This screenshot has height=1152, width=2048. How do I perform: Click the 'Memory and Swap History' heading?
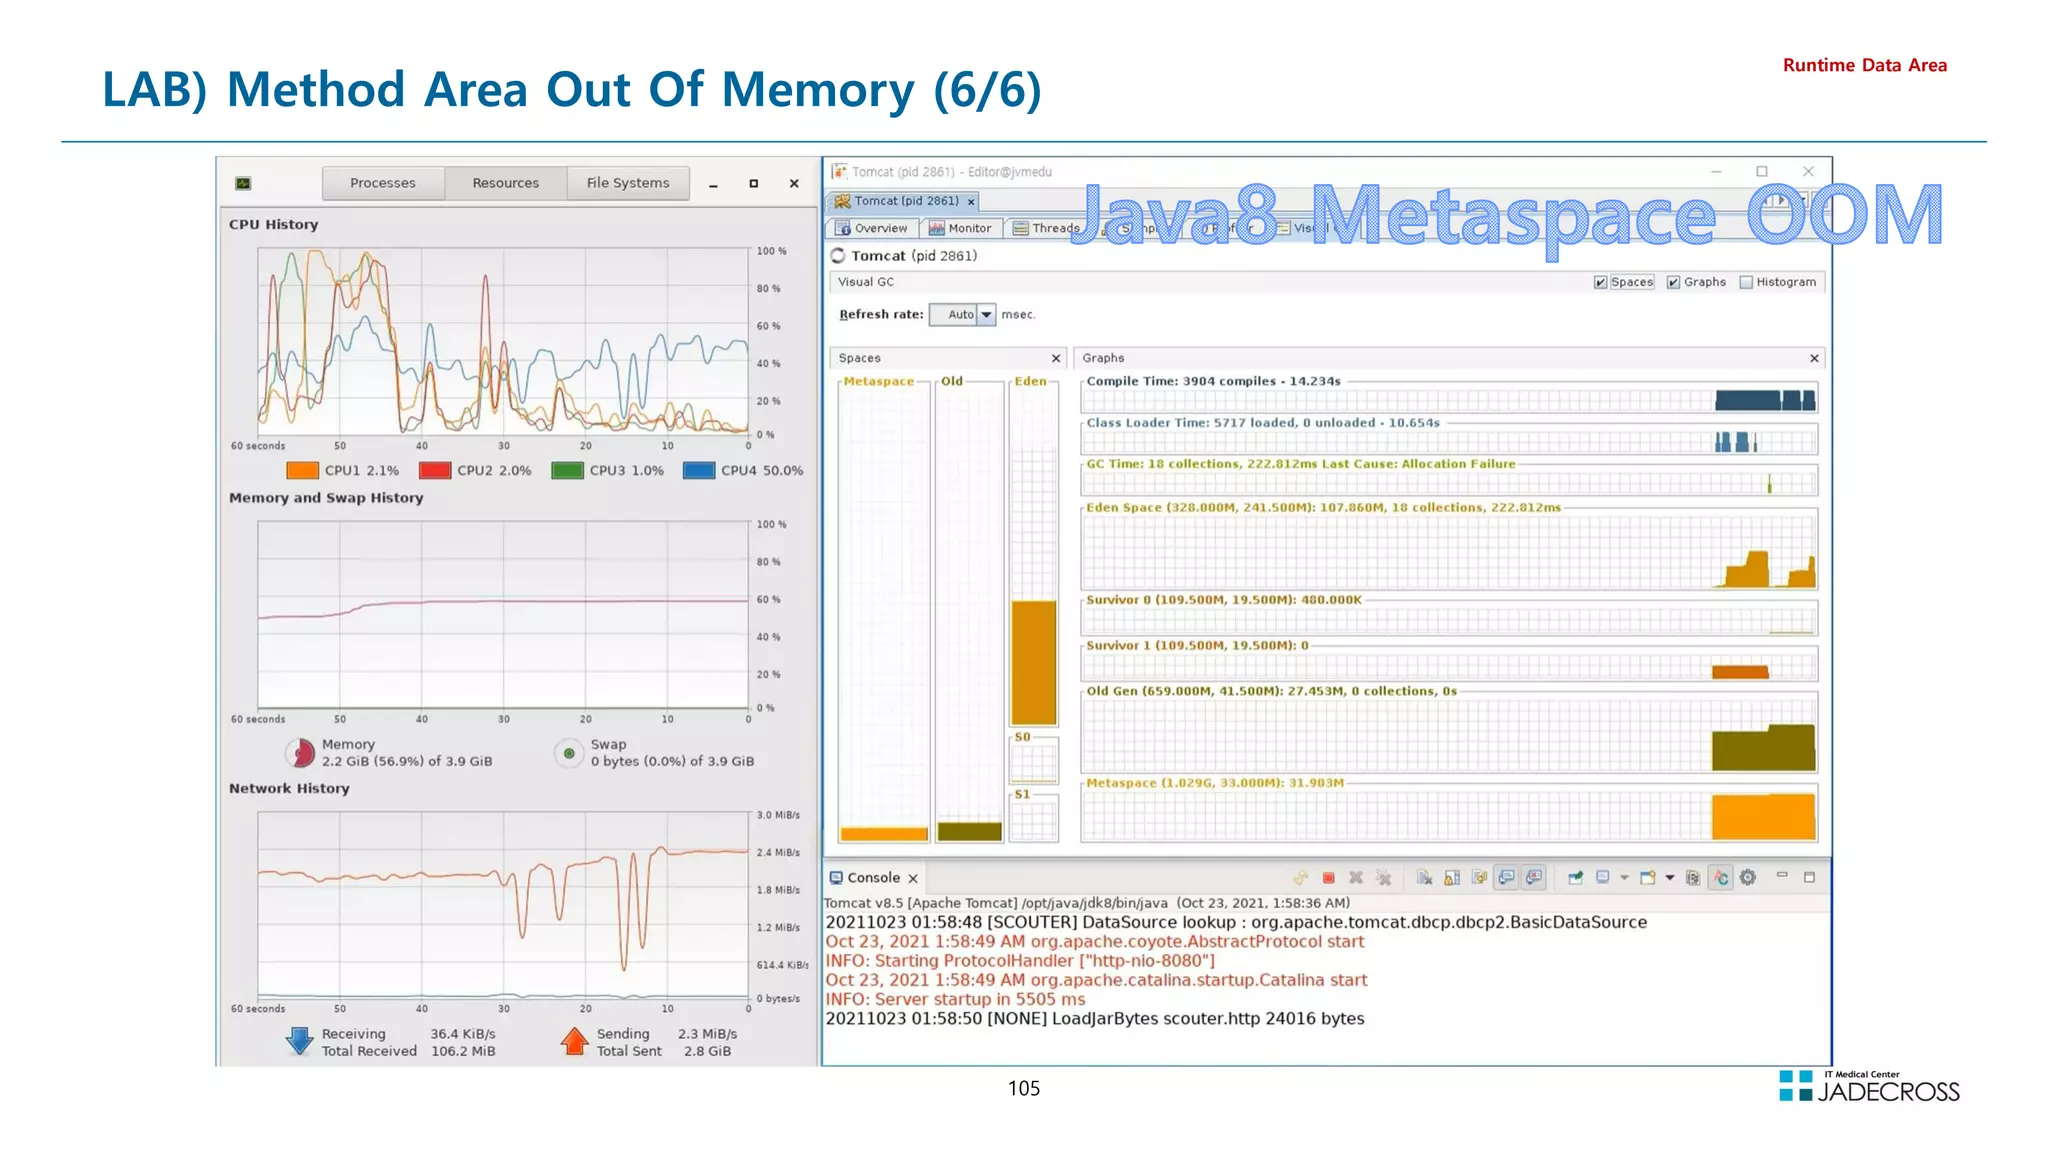[x=326, y=498]
